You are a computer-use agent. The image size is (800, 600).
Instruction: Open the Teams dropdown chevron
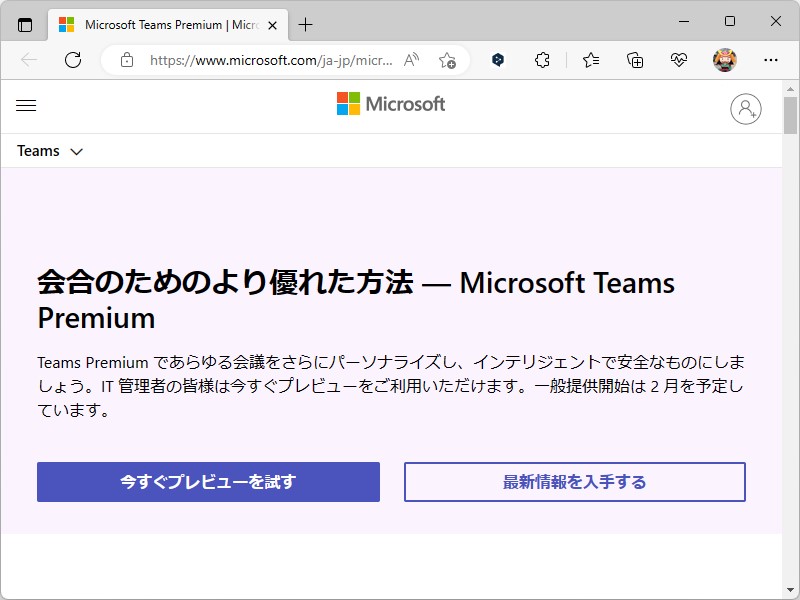tap(78, 151)
